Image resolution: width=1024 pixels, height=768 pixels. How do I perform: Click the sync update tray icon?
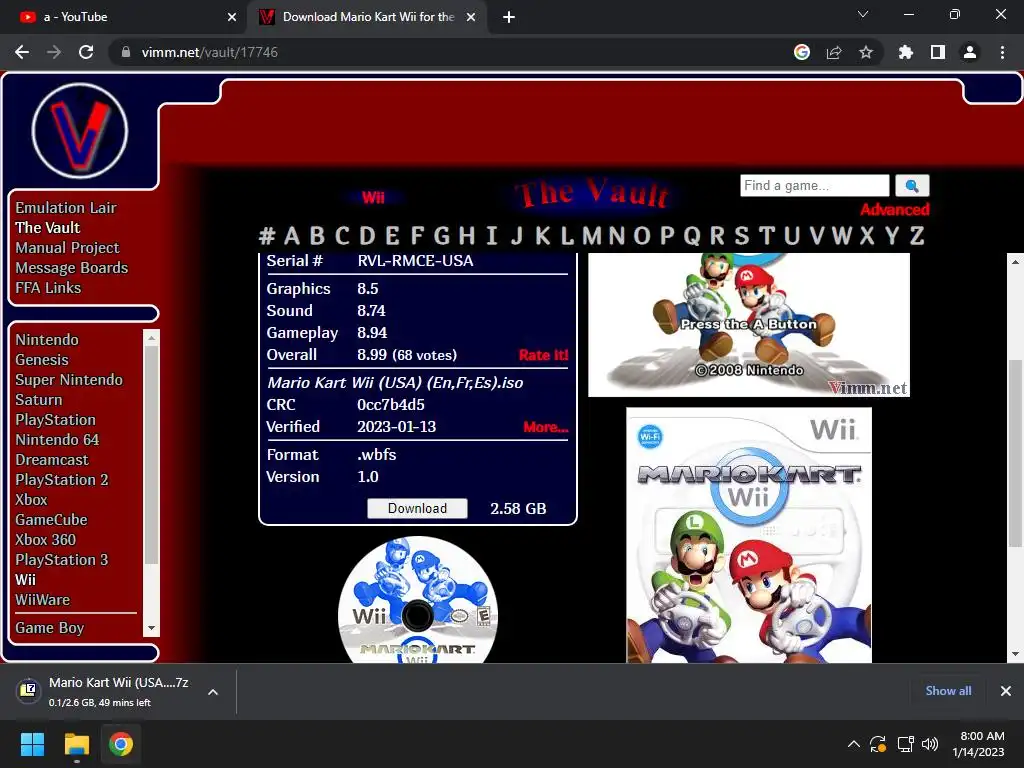(x=878, y=744)
